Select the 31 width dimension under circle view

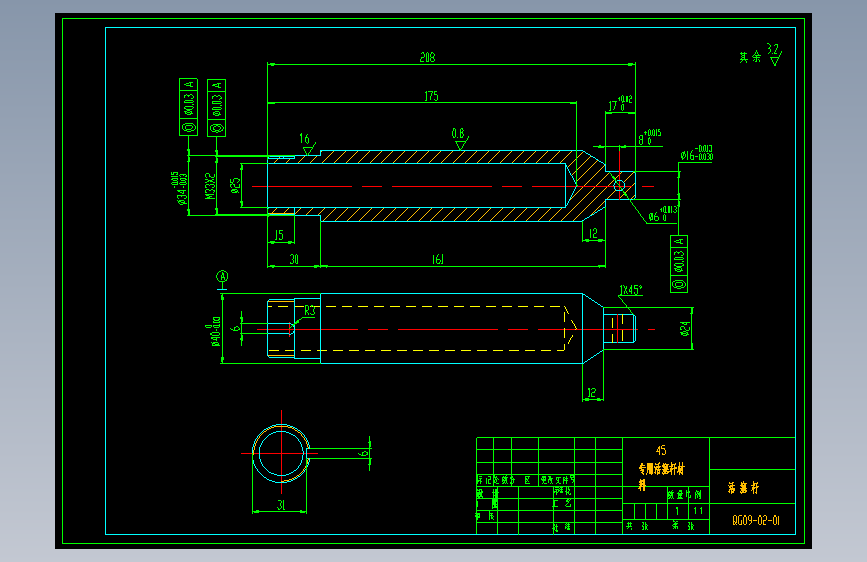(x=281, y=505)
